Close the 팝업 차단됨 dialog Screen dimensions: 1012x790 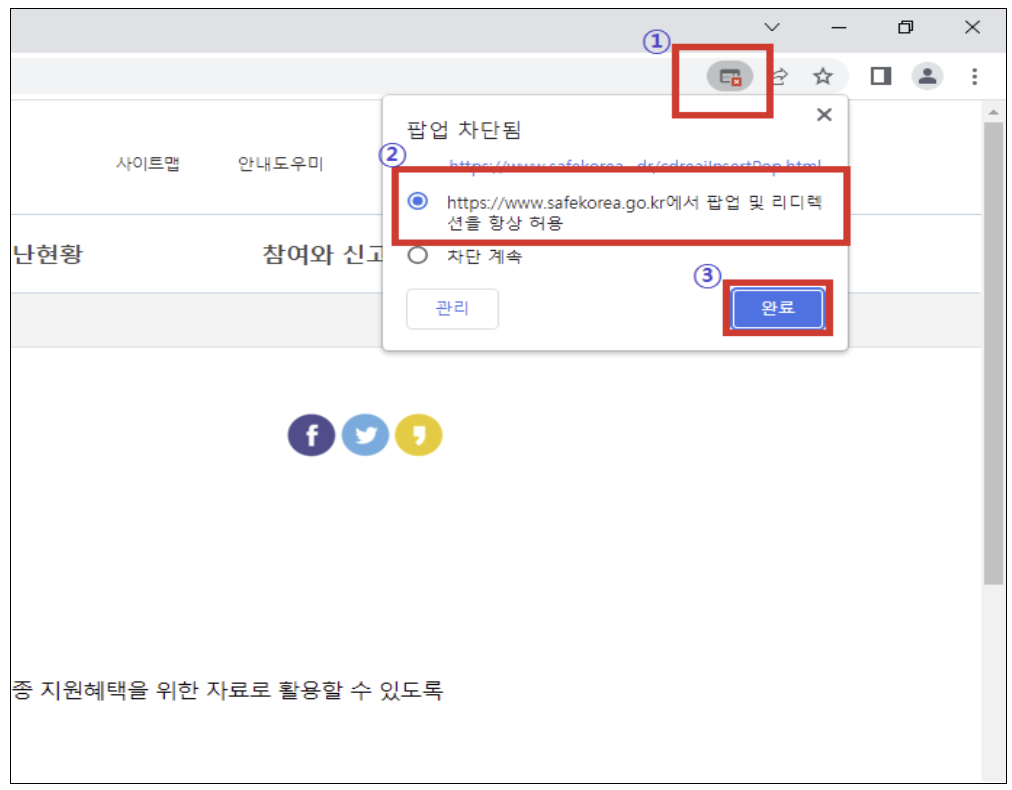pyautogui.click(x=824, y=114)
